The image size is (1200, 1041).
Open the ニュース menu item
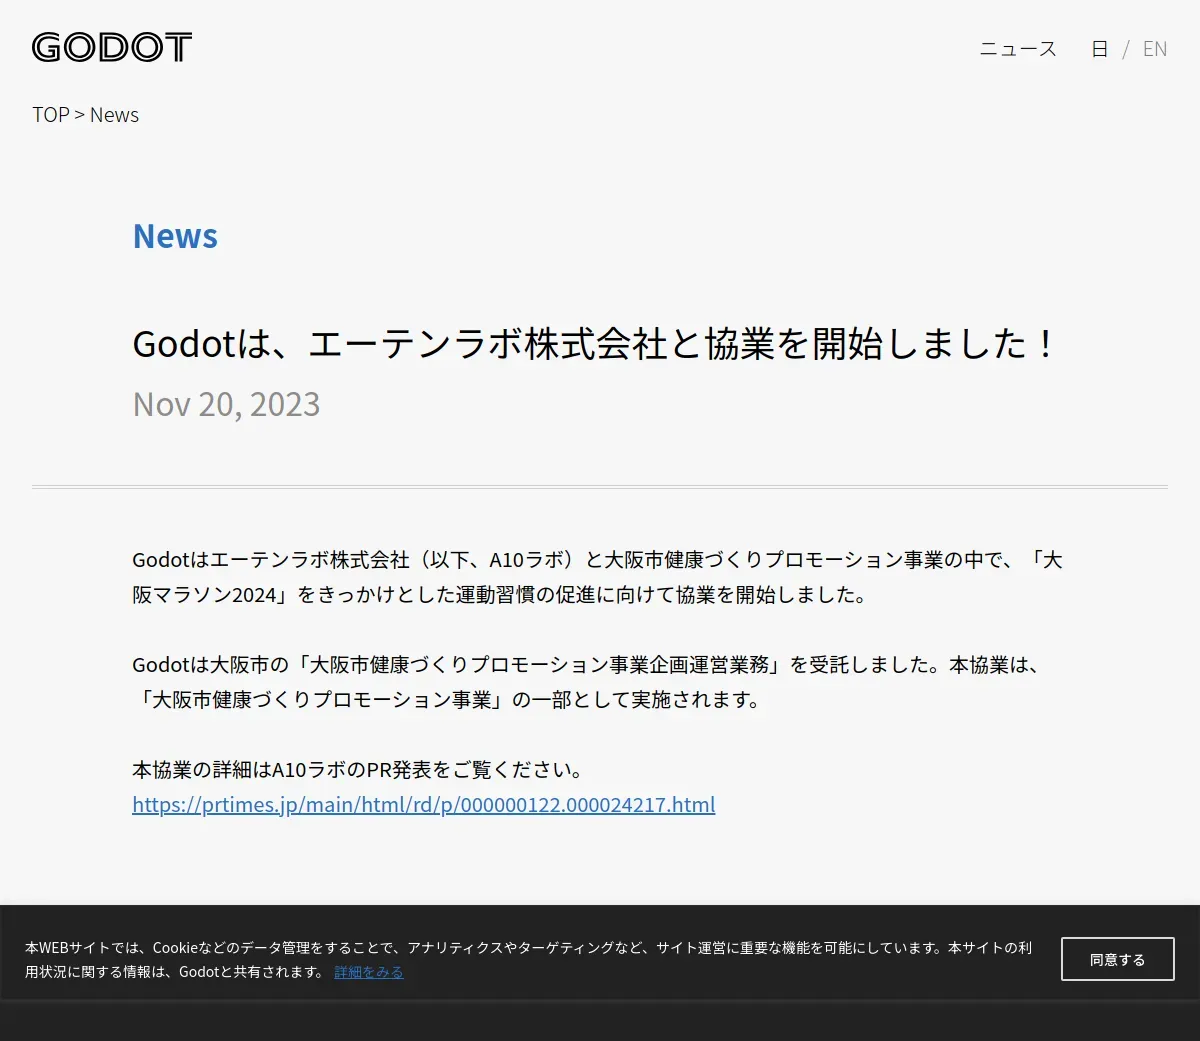pyautogui.click(x=1018, y=49)
